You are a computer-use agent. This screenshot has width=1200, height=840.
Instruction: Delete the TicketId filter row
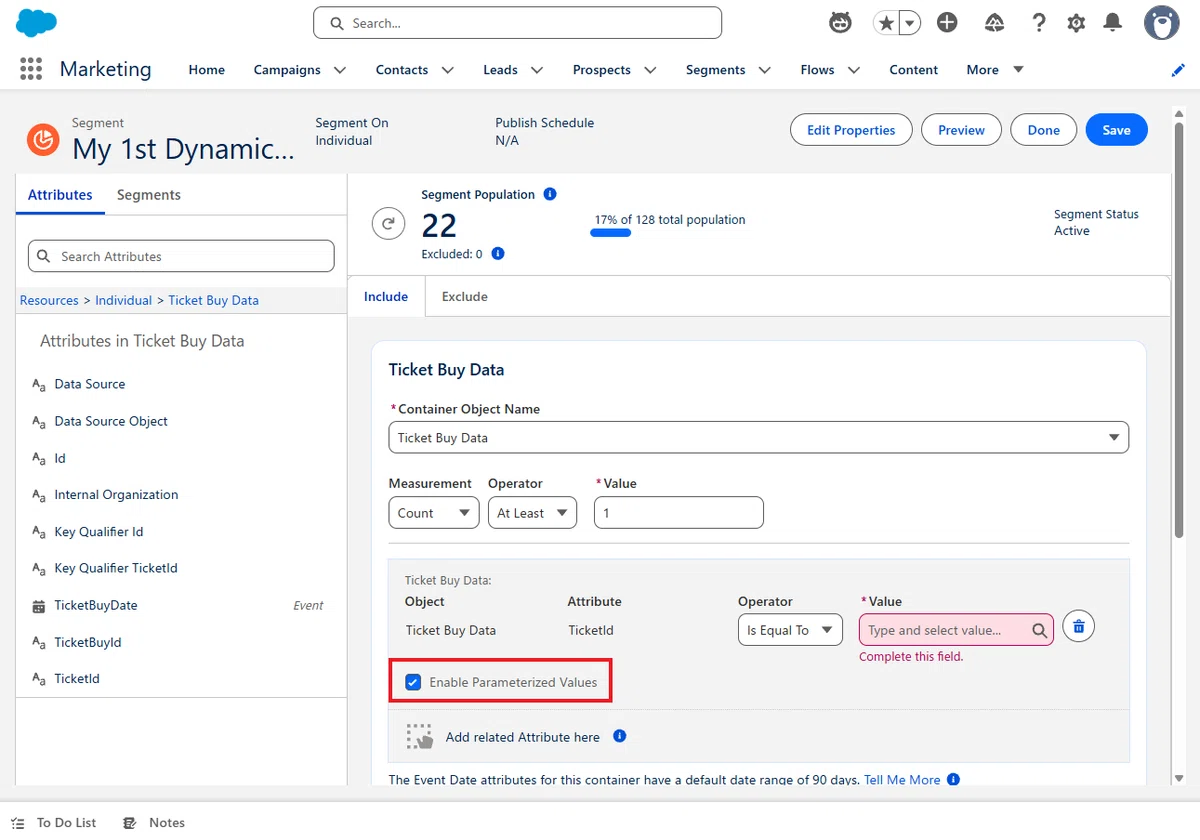click(x=1078, y=627)
